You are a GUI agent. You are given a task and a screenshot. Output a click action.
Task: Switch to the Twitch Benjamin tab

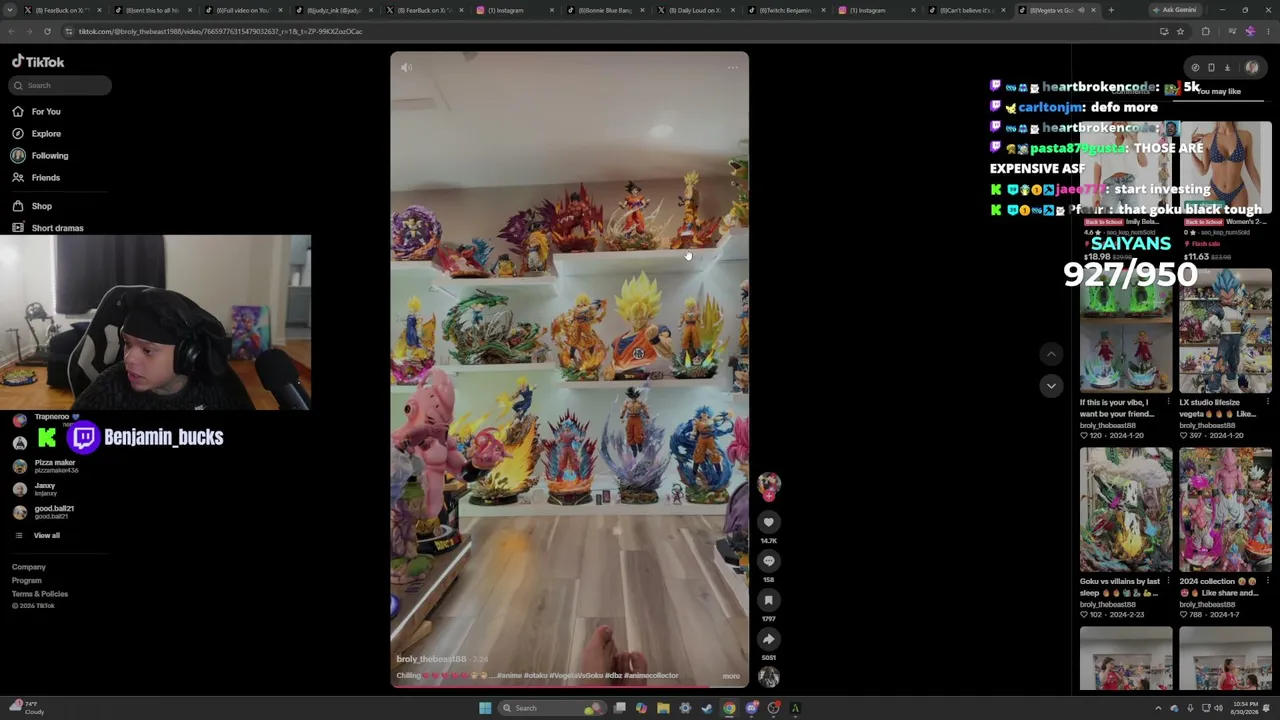pos(785,10)
